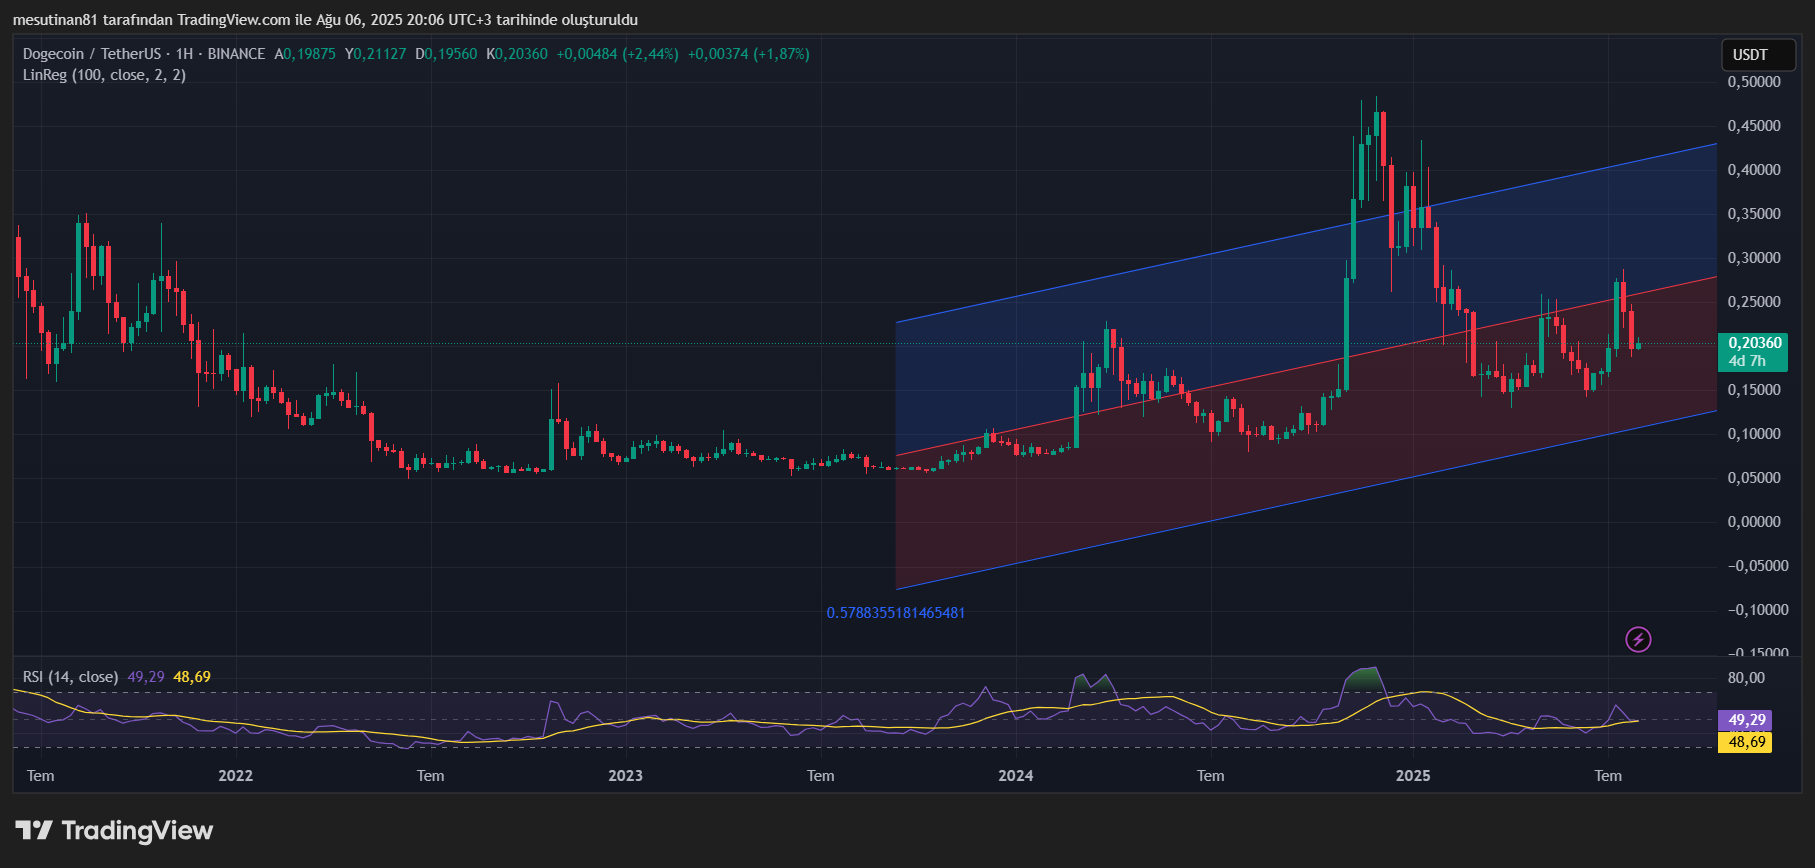This screenshot has height=868, width=1815.
Task: Click the yellow RSI average tag 48,69
Action: click(x=1745, y=742)
